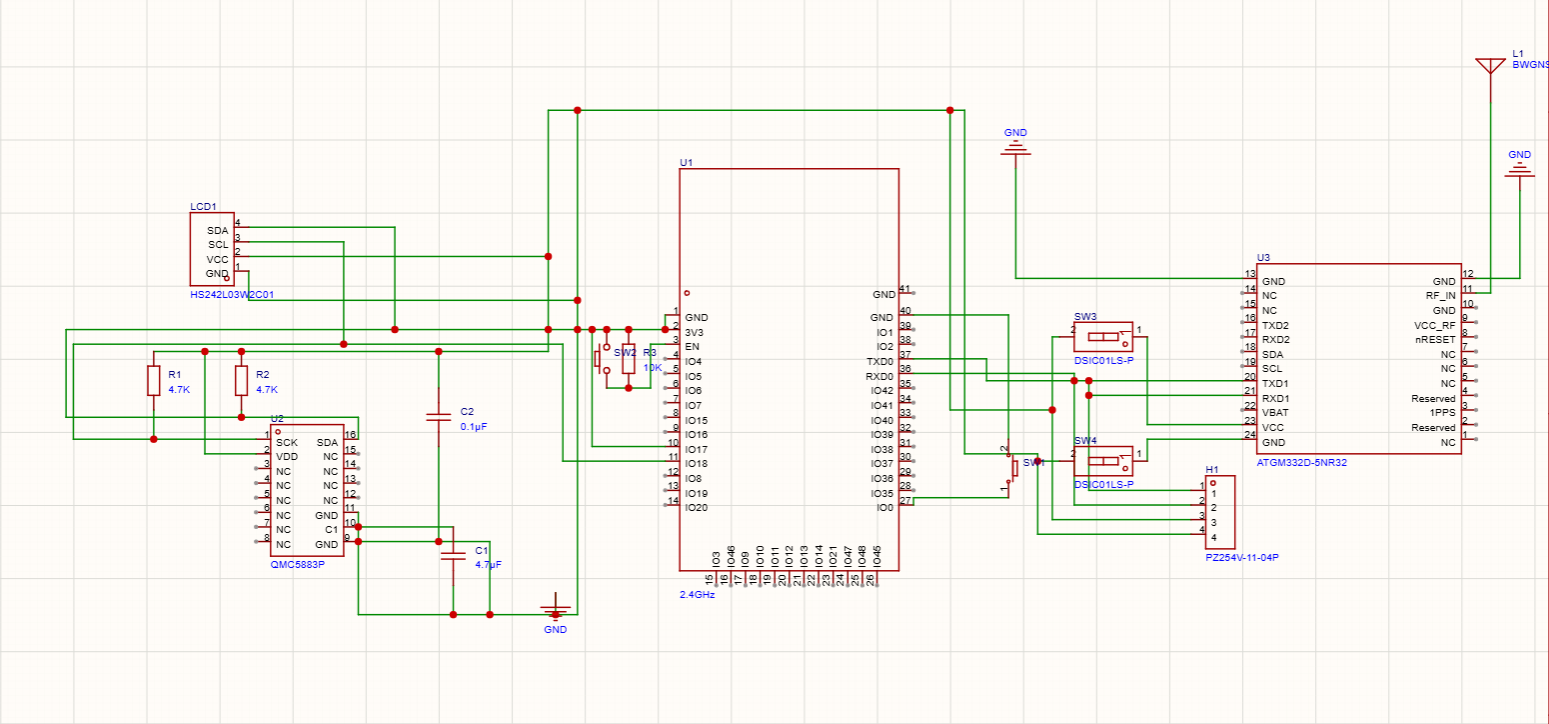The width and height of the screenshot is (1549, 724).
Task: Click the HS242L03W2C01 part label
Action: (232, 296)
